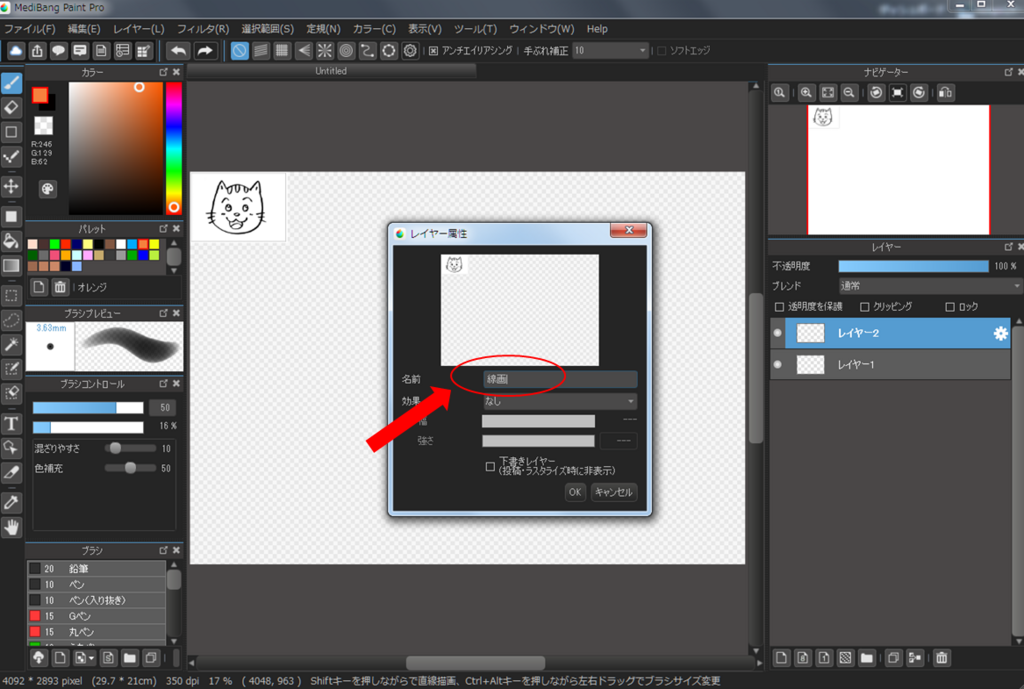The width and height of the screenshot is (1024, 689).
Task: Hide レイヤー2 visibility dot
Action: (777, 333)
